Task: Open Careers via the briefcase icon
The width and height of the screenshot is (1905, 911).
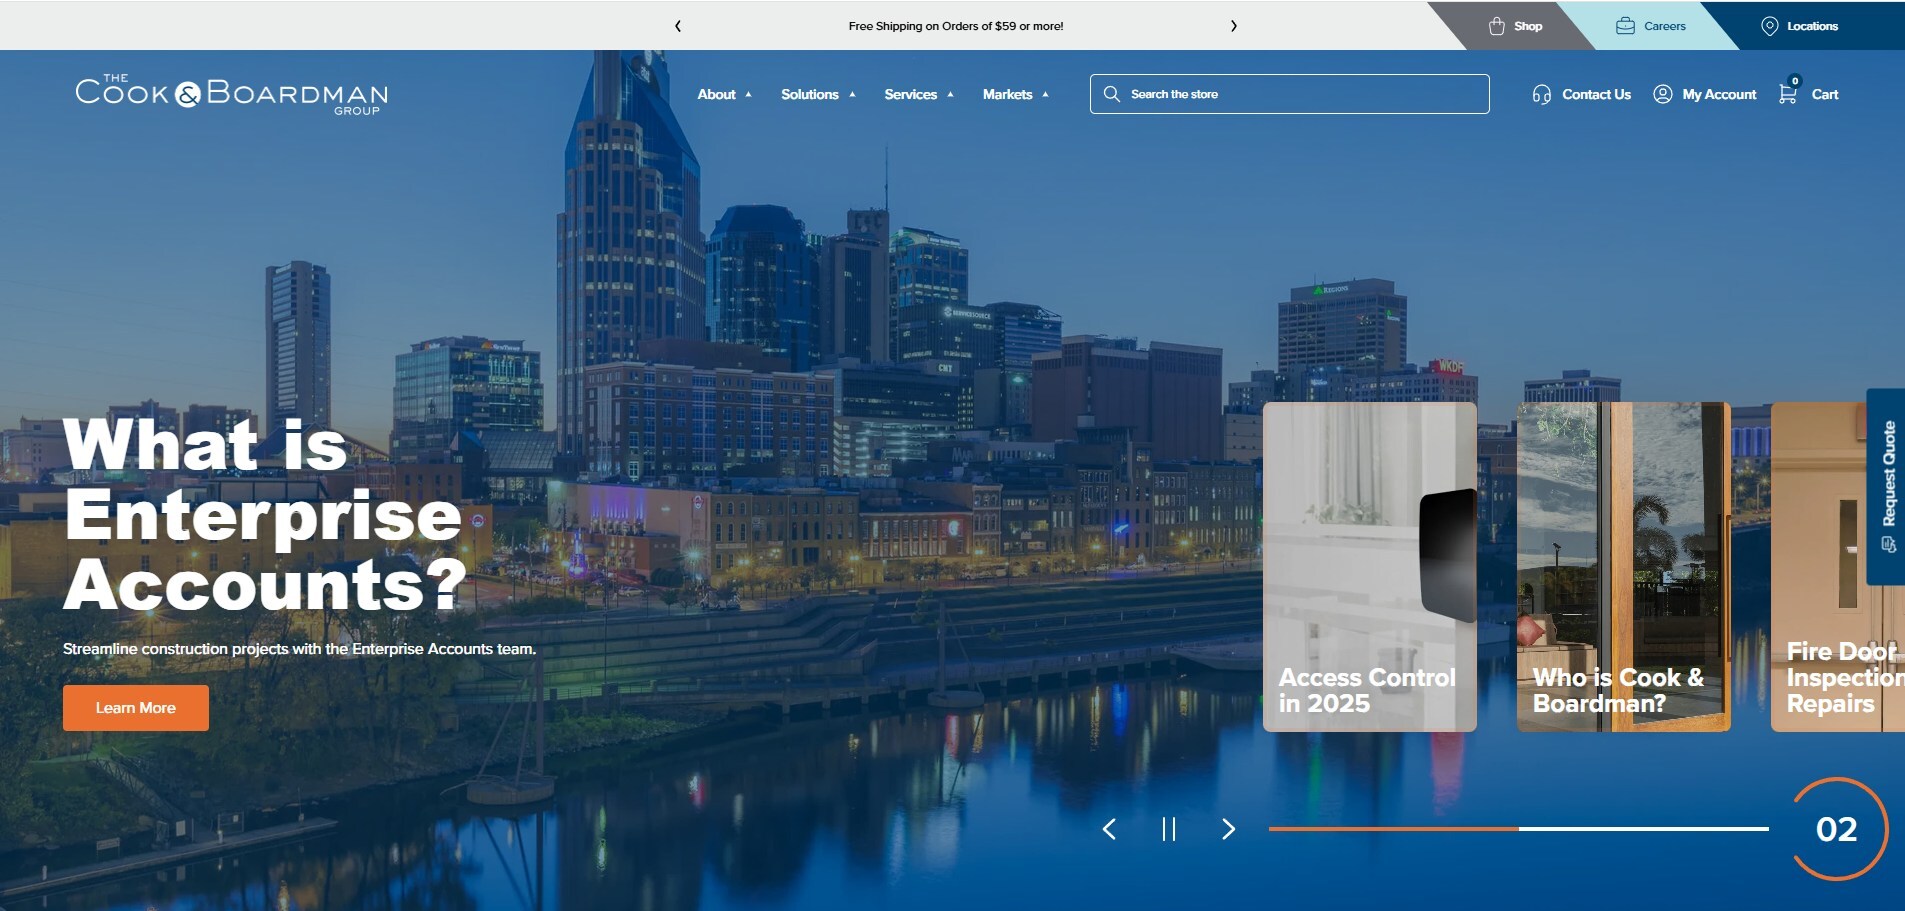Action: pos(1625,26)
